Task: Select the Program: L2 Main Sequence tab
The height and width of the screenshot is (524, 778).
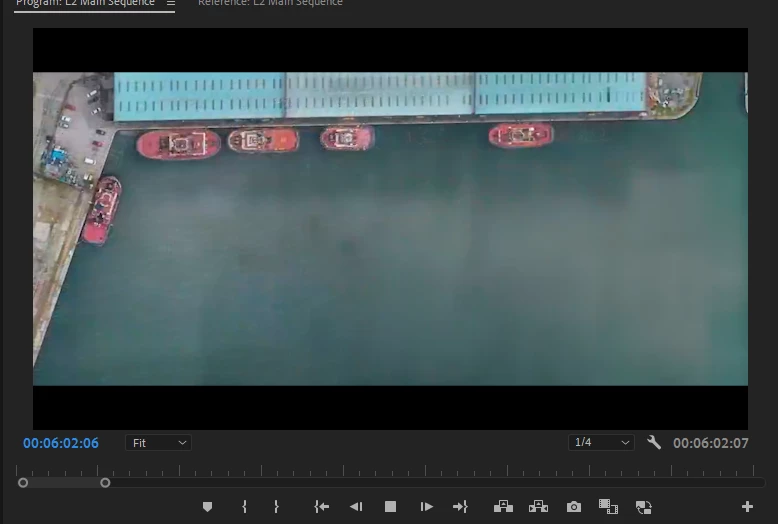Action: (85, 3)
